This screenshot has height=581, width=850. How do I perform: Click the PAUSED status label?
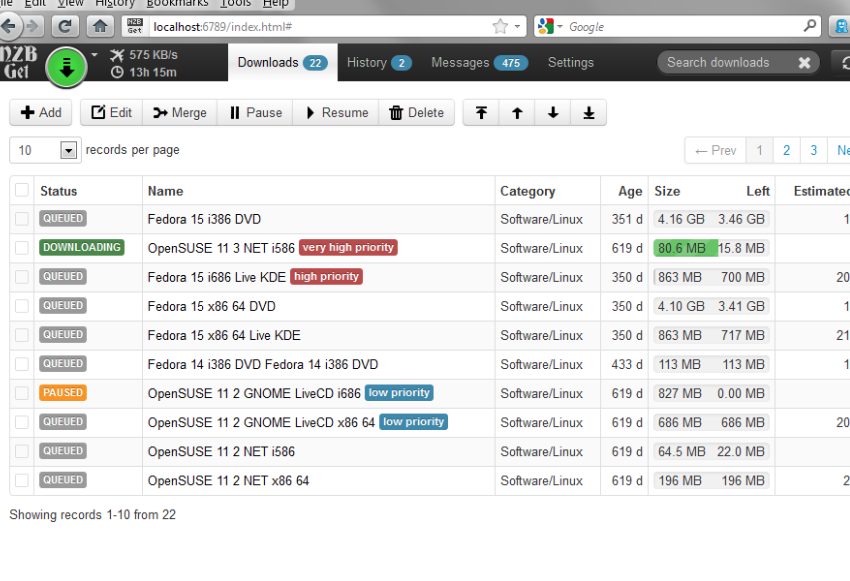click(63, 392)
